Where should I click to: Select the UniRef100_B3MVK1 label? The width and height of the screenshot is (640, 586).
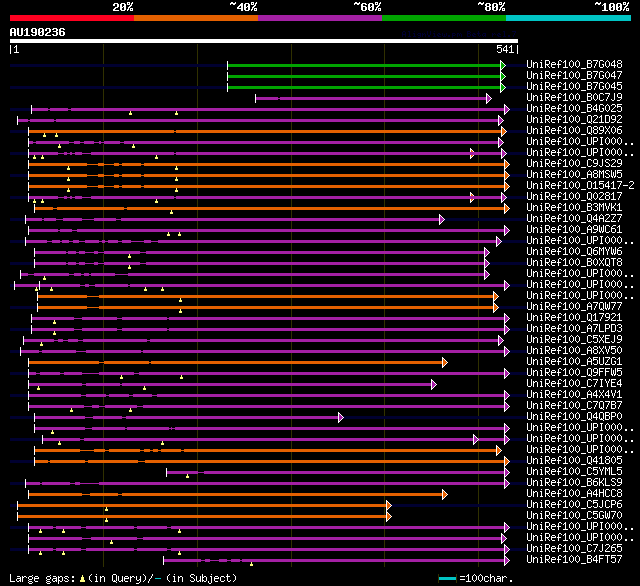click(x=574, y=207)
